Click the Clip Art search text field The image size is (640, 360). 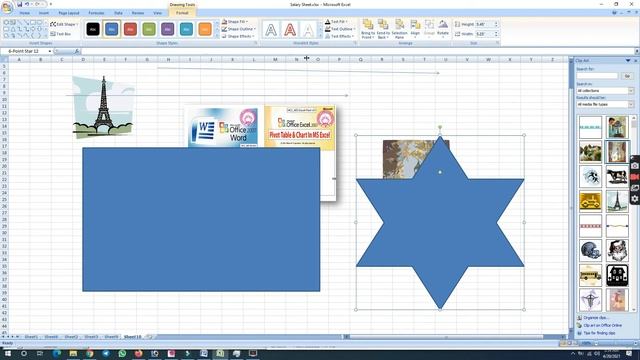597,76
